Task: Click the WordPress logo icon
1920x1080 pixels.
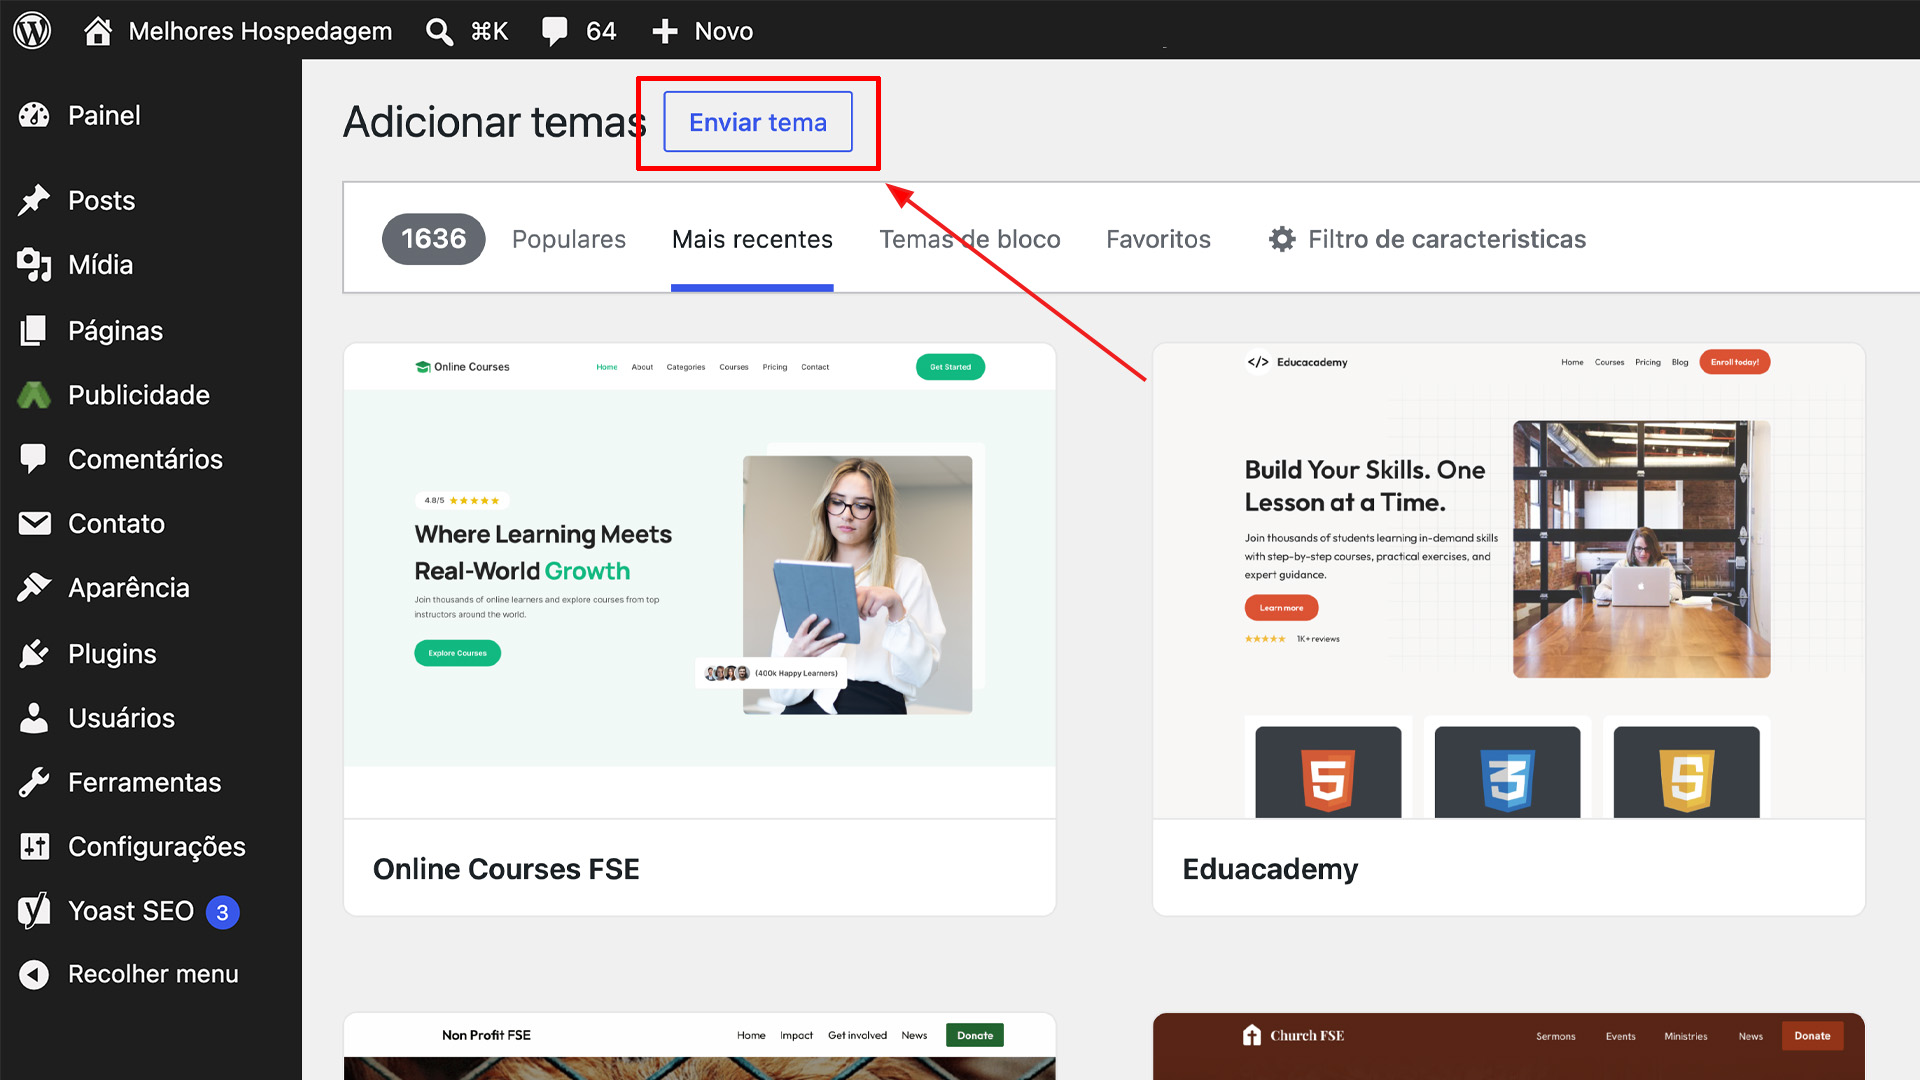Action: 32,31
